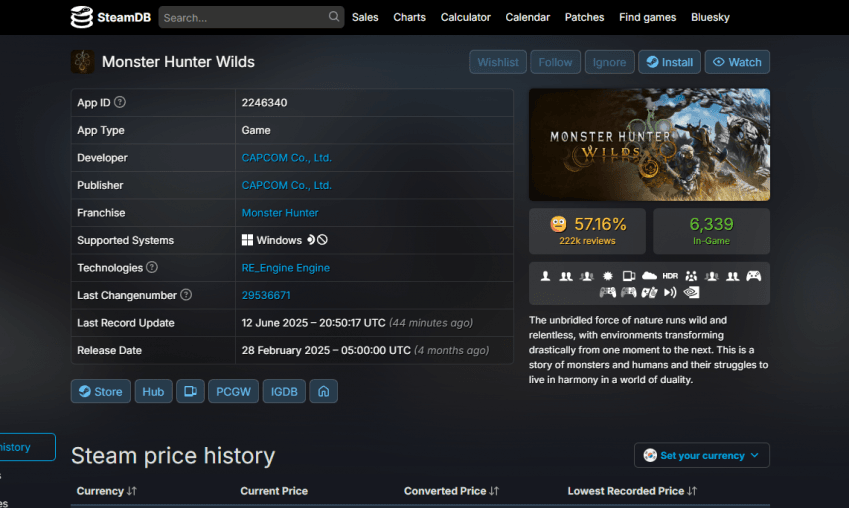Click the search magnifier icon
This screenshot has height=508, width=849.
click(x=334, y=17)
